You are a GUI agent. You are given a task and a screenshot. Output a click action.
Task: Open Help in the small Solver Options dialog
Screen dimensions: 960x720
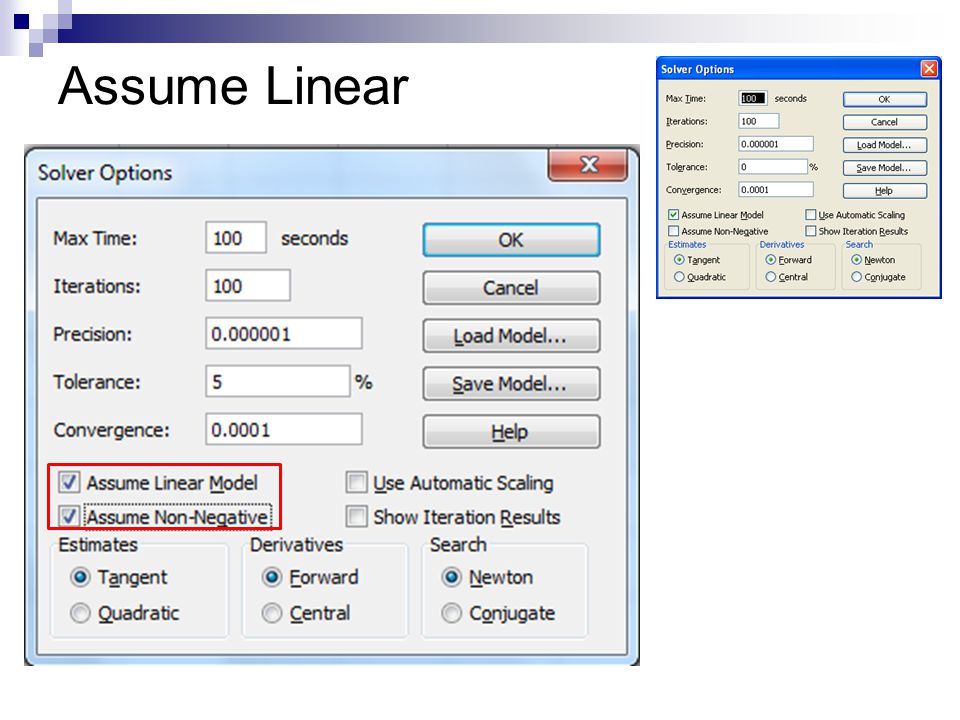tap(885, 190)
